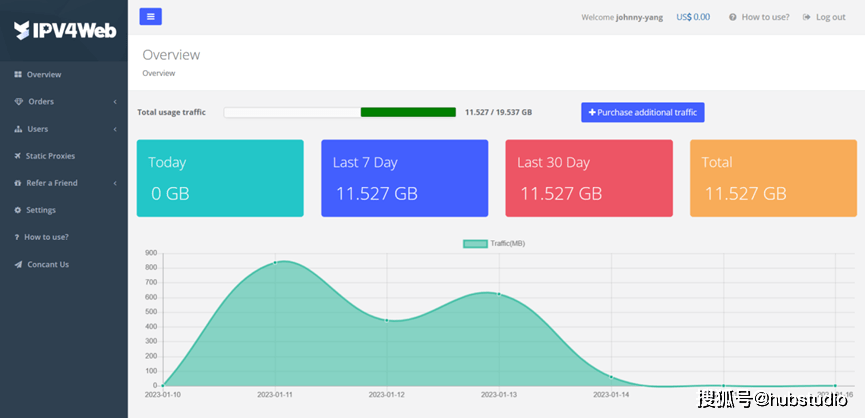Viewport: 865px width, 418px height.
Task: Open the Static Proxies menu item
Action: (x=50, y=156)
